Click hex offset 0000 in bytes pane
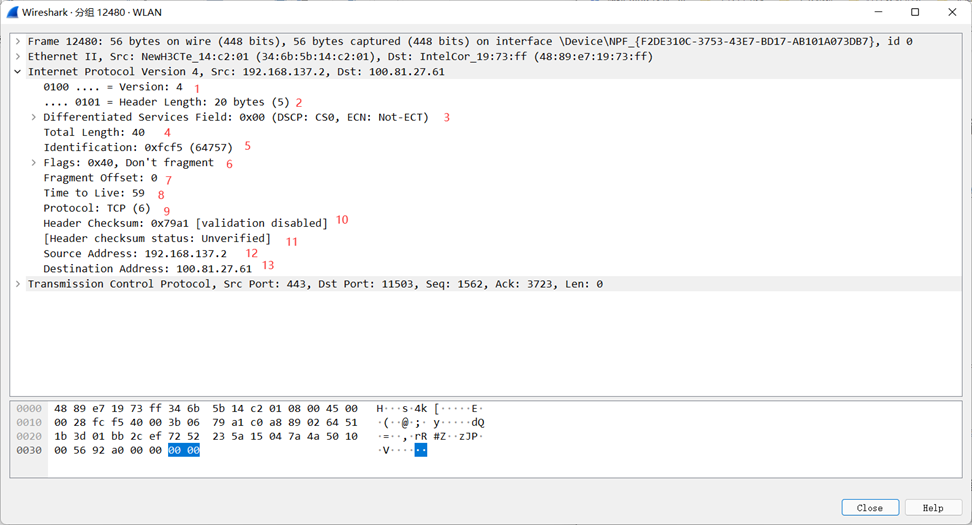Screen dimensions: 972x525 tap(29, 408)
